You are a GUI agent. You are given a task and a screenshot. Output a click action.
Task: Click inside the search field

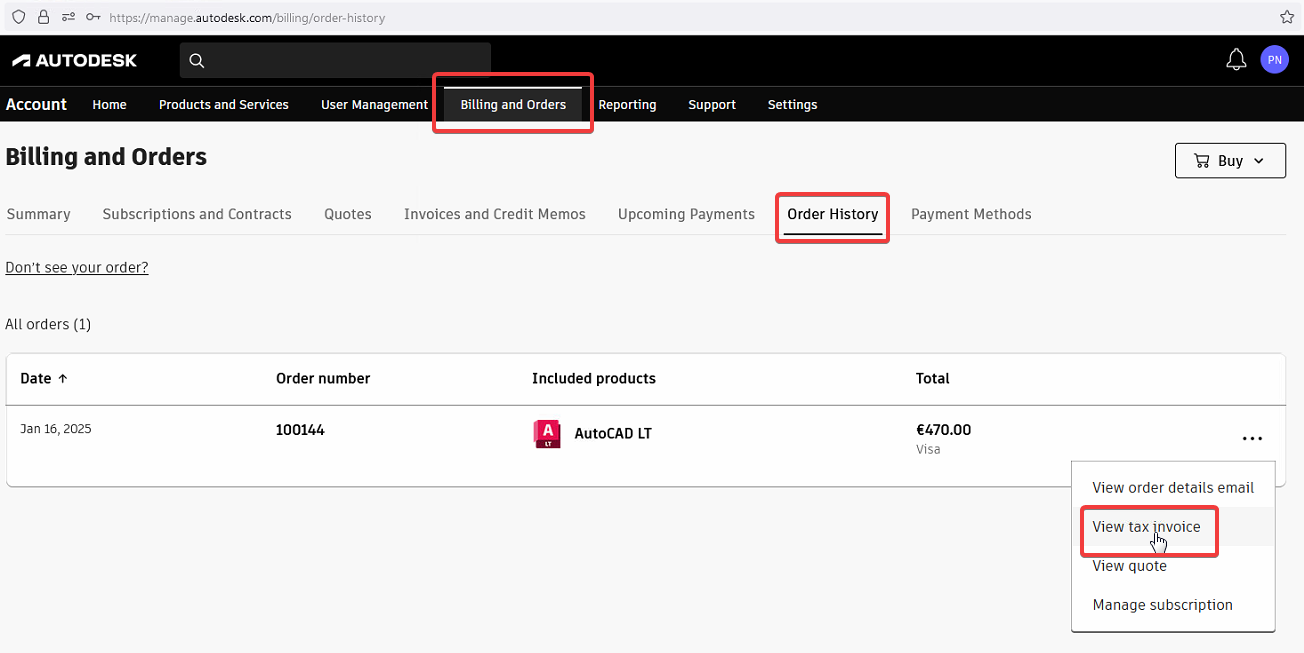pyautogui.click(x=335, y=61)
